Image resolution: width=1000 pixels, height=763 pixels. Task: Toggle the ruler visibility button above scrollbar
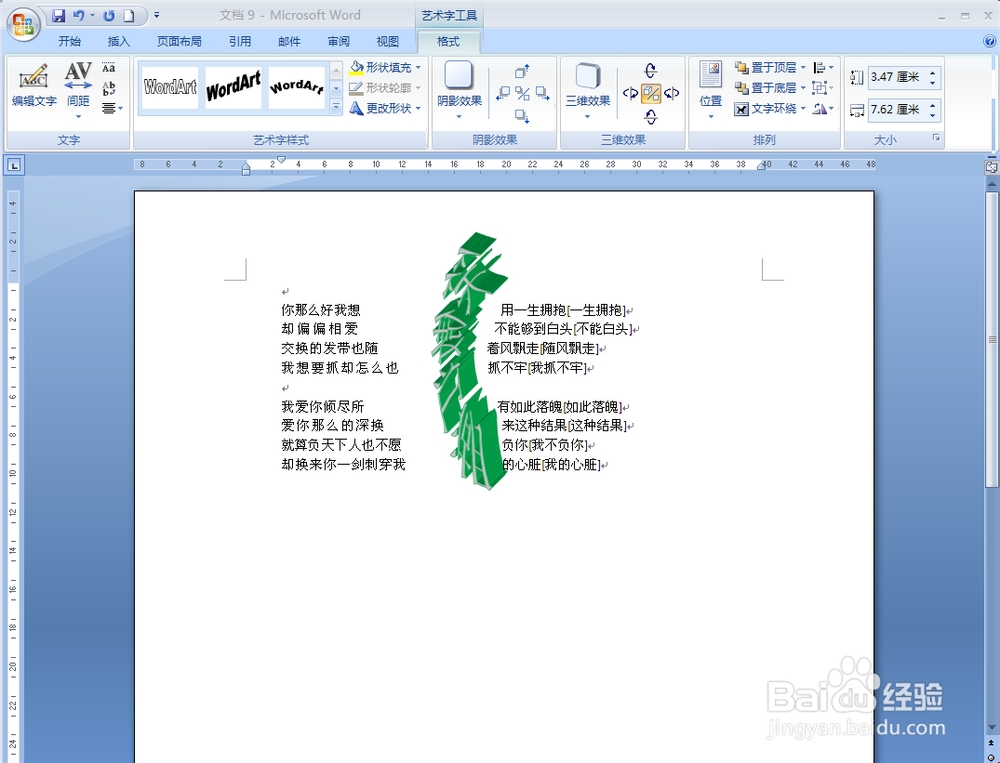[x=991, y=167]
